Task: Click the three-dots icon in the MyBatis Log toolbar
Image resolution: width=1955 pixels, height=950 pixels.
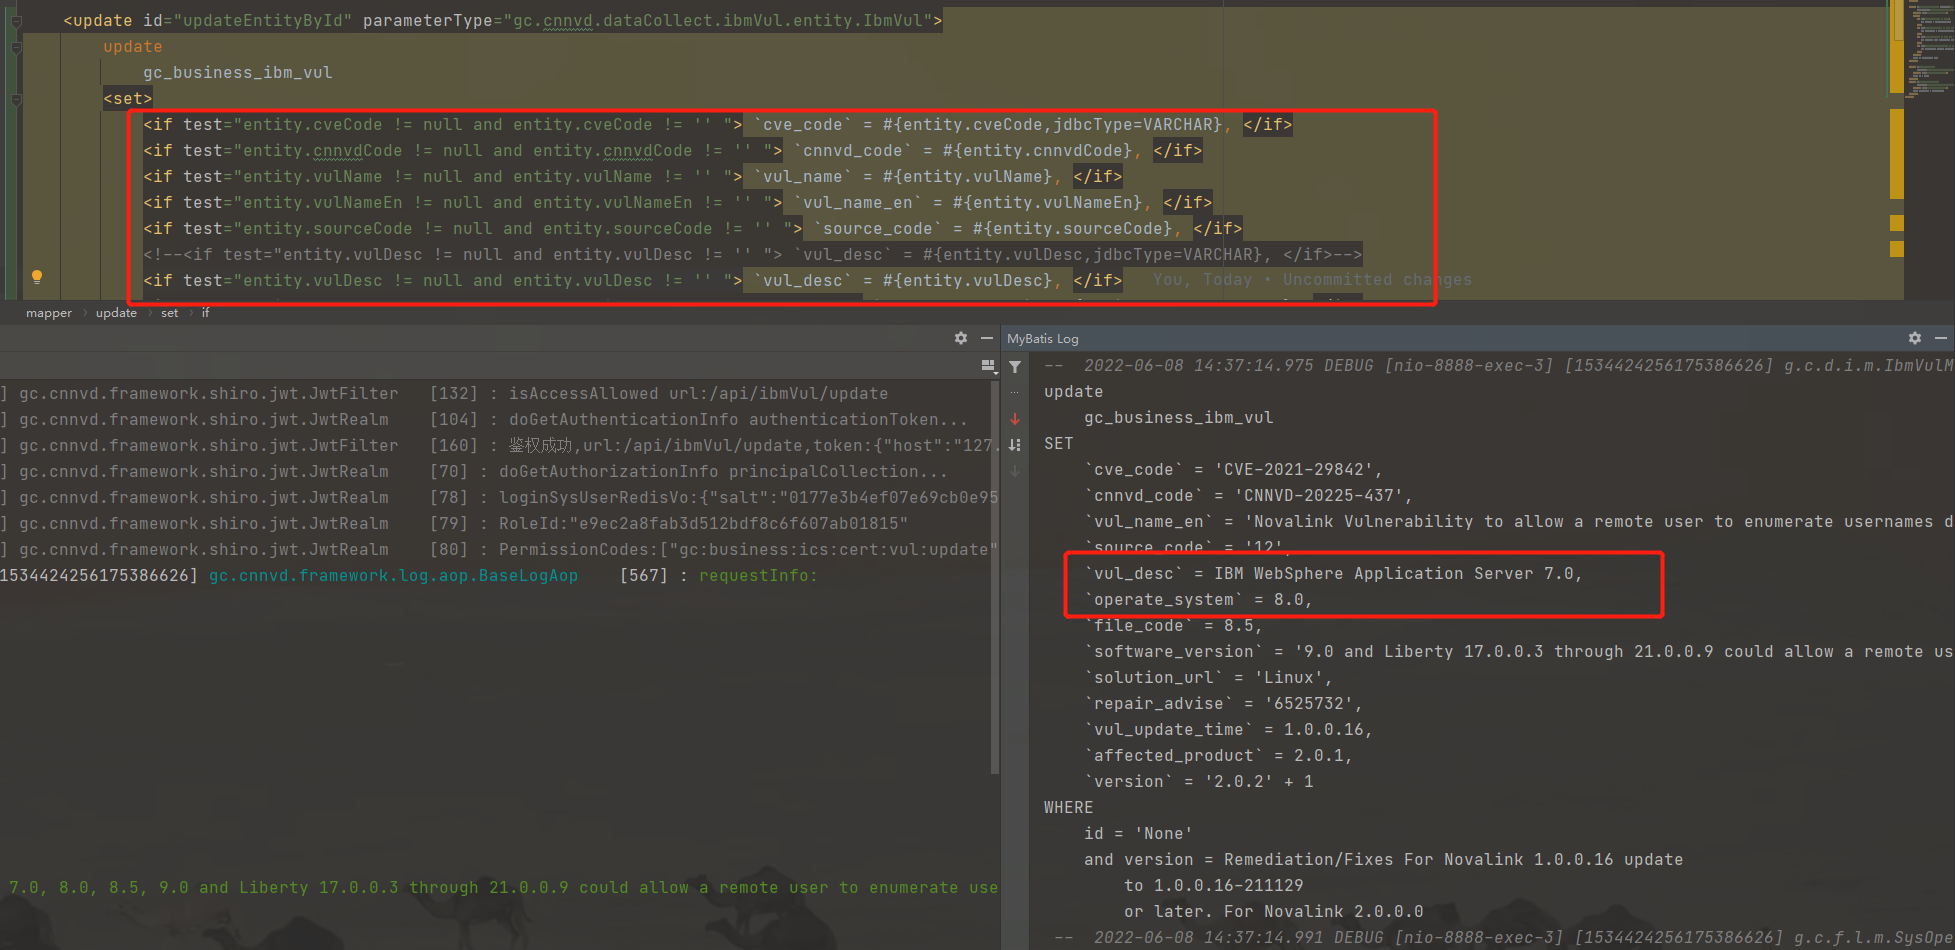Action: 1015,393
